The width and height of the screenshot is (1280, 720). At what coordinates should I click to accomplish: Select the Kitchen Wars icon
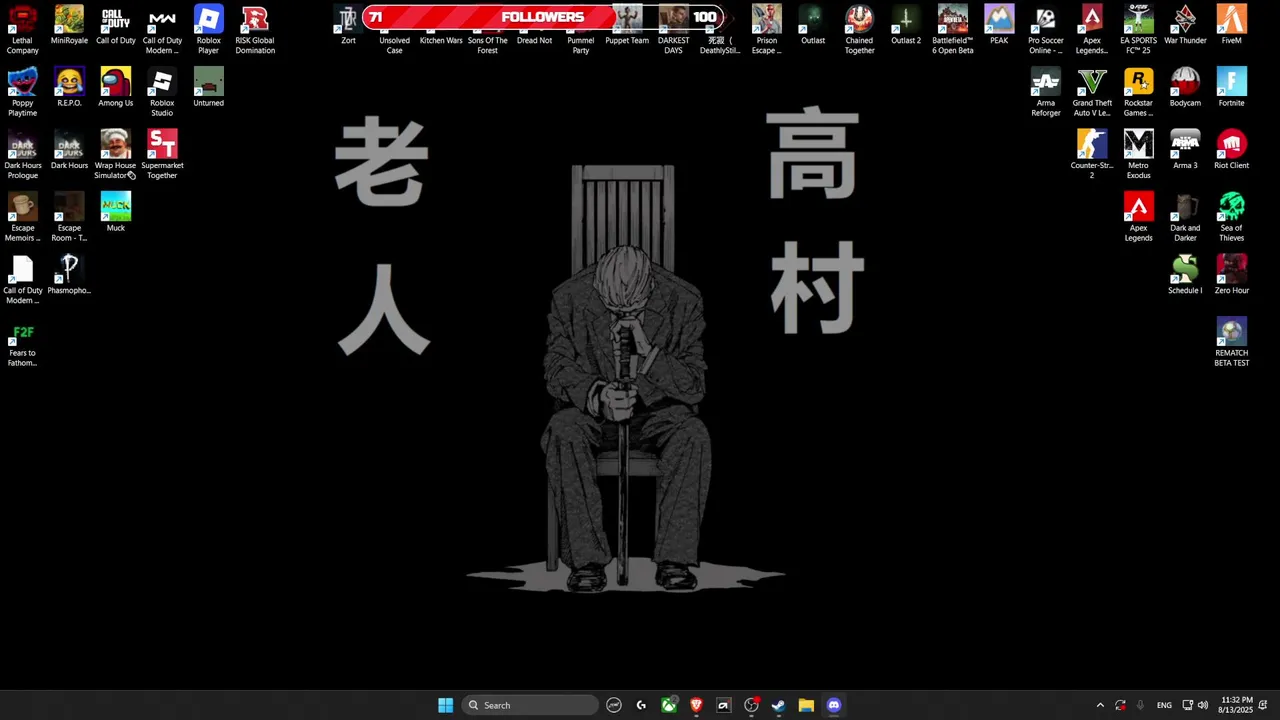pyautogui.click(x=441, y=40)
